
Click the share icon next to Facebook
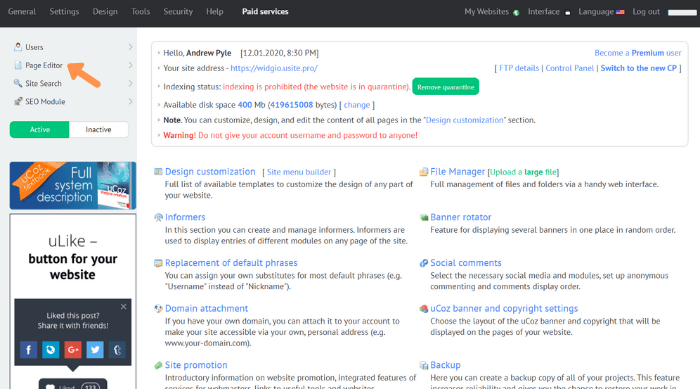click(x=50, y=350)
